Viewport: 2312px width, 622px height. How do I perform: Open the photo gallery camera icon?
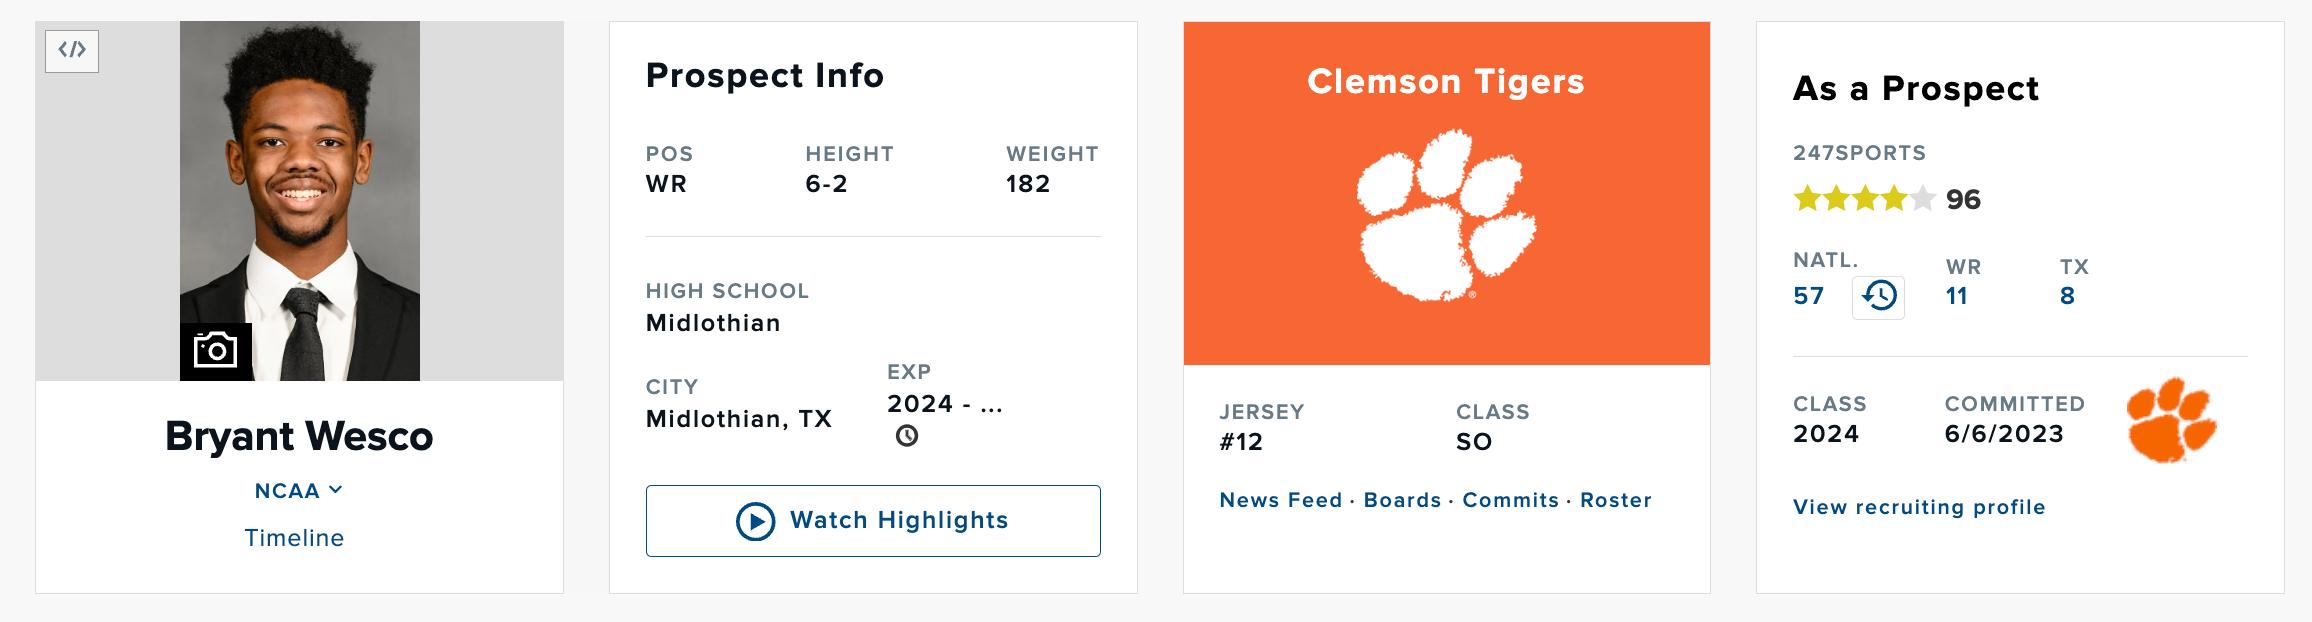pyautogui.click(x=216, y=351)
